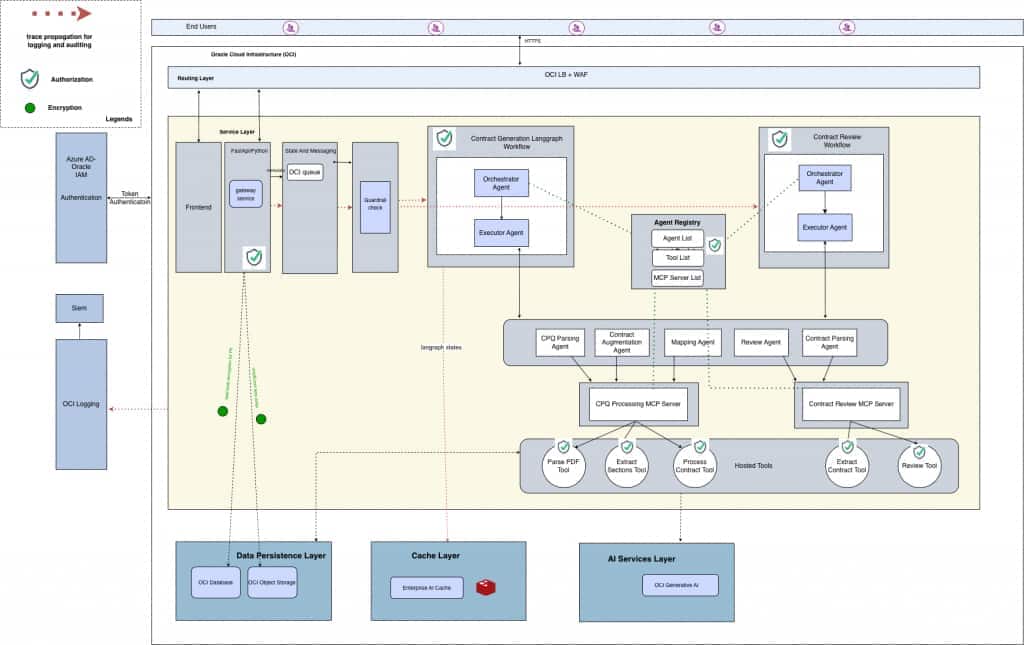Image resolution: width=1024 pixels, height=645 pixels.
Task: Select the Agent List entry in Agent Registry
Action: coord(677,238)
